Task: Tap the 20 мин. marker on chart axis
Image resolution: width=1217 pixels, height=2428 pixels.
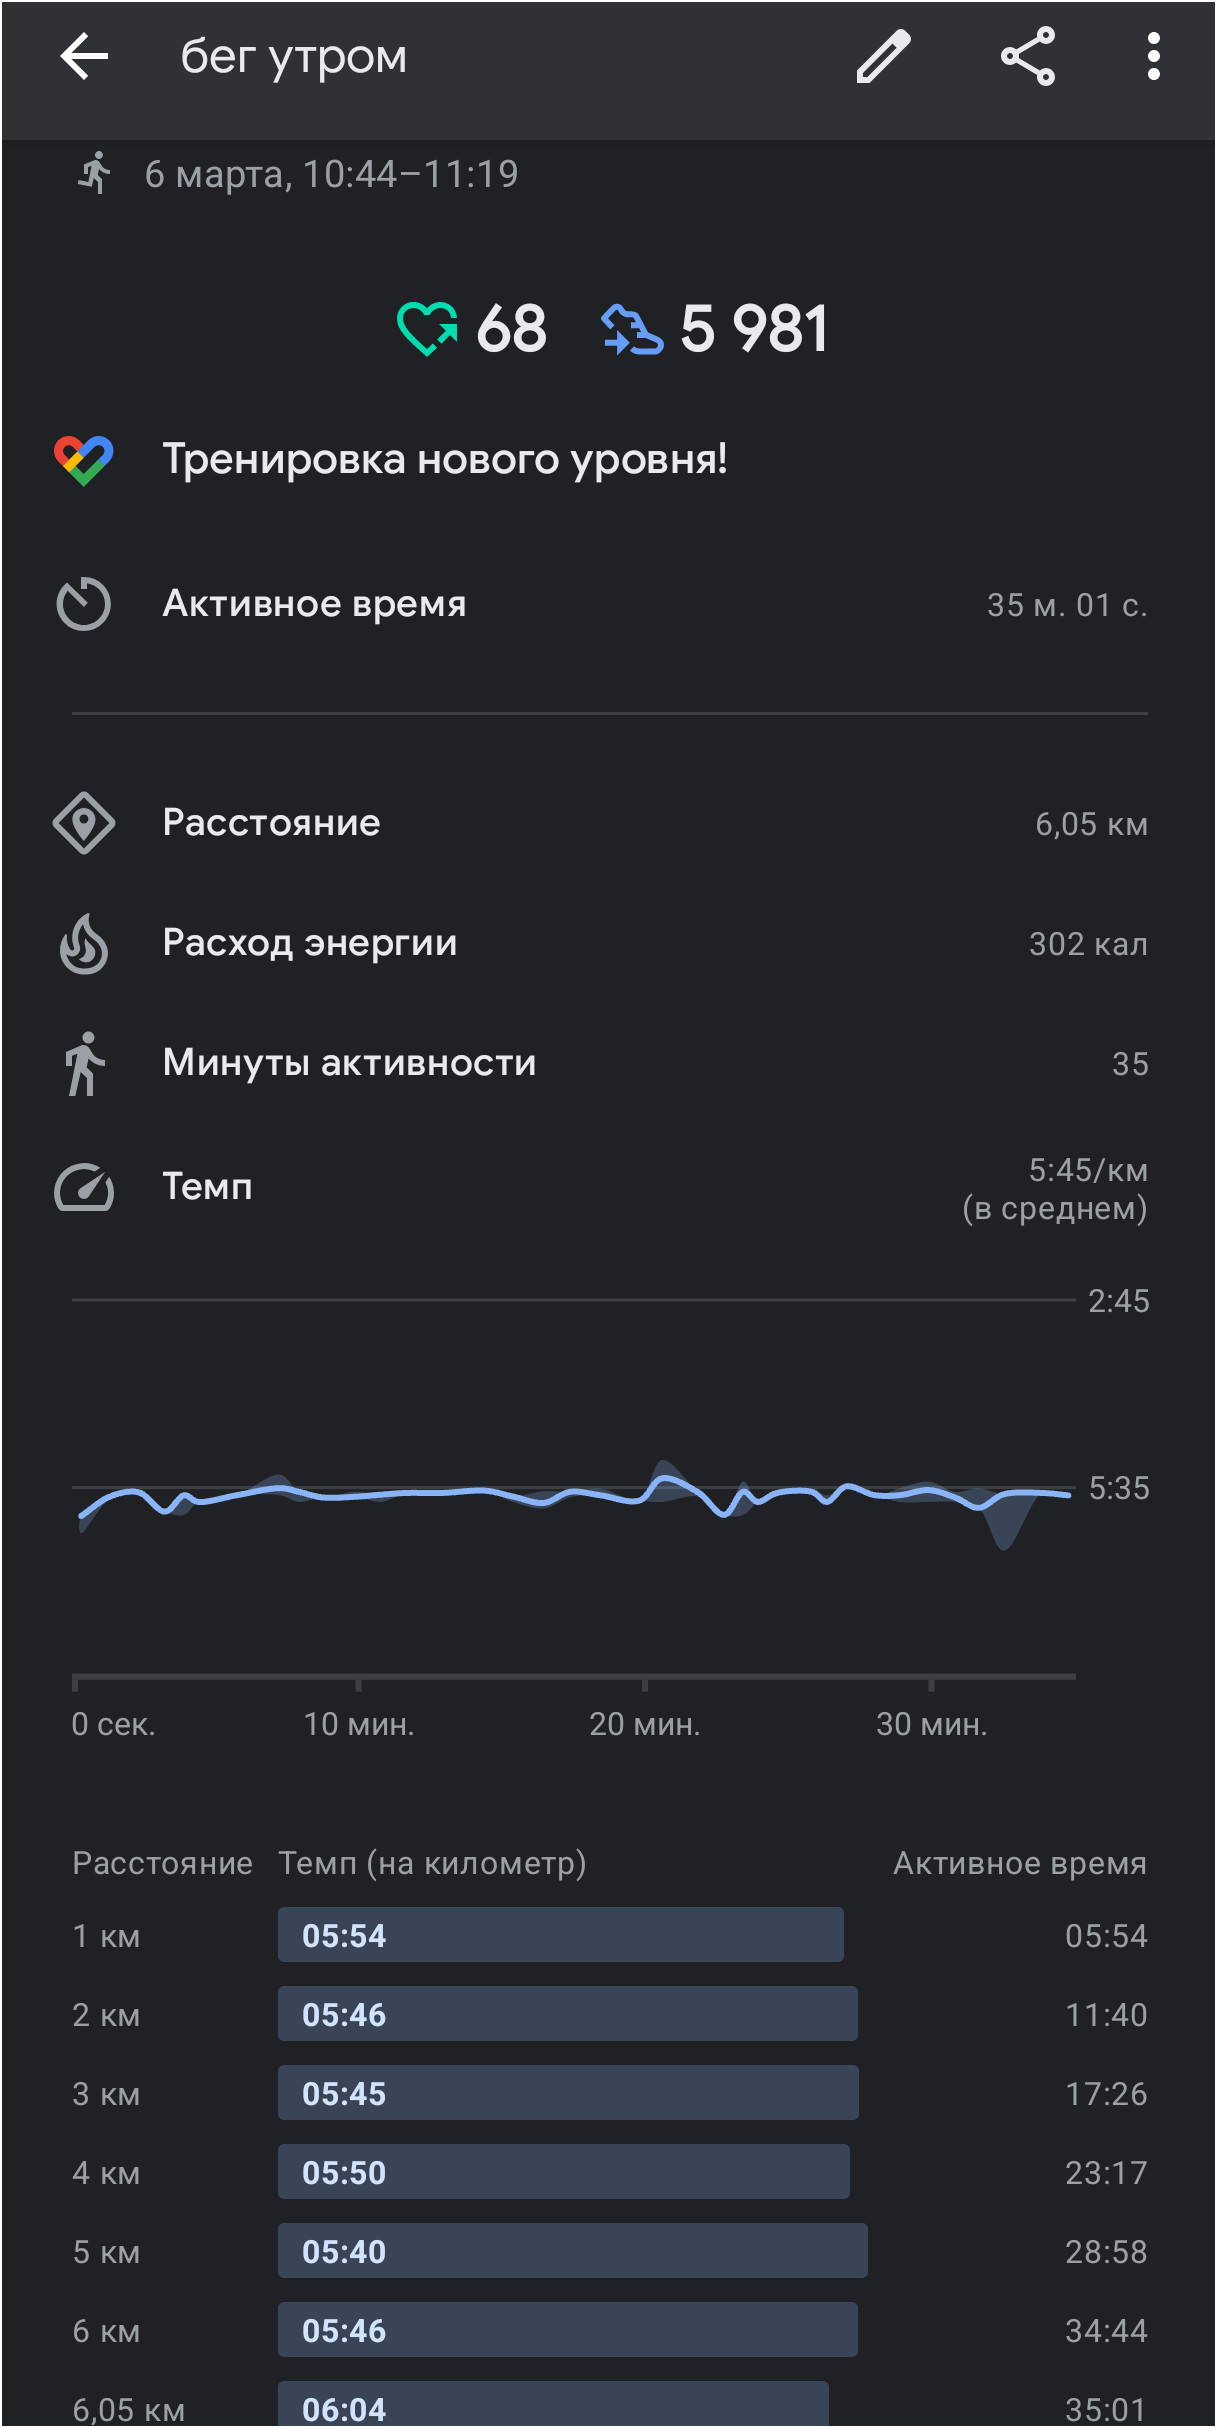Action: click(645, 1724)
